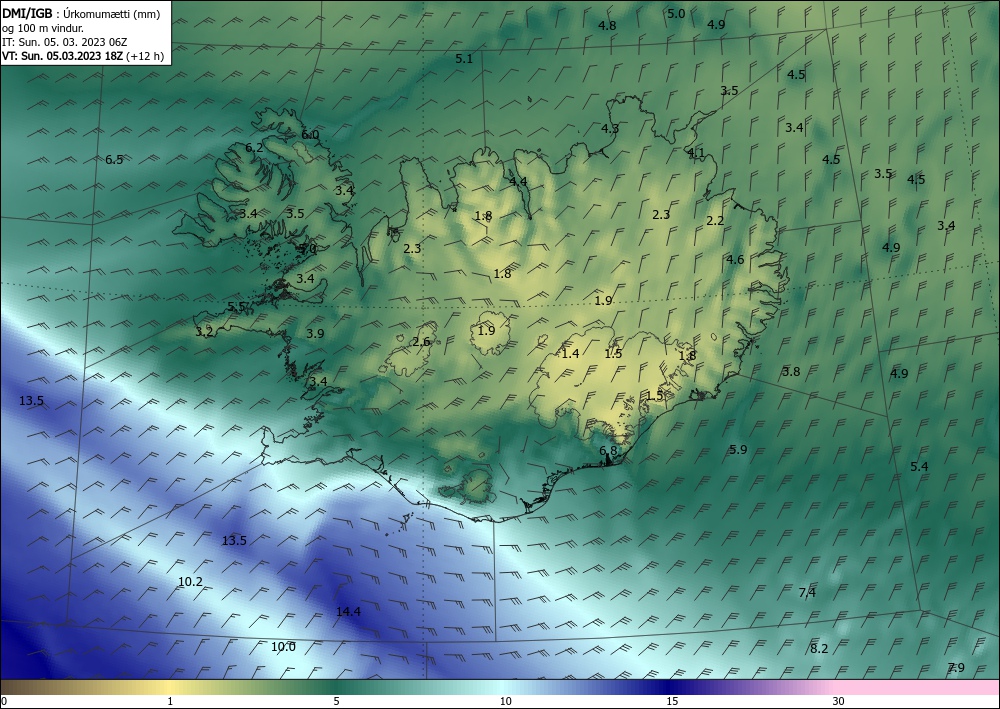Click the 5.0 value label

(676, 13)
